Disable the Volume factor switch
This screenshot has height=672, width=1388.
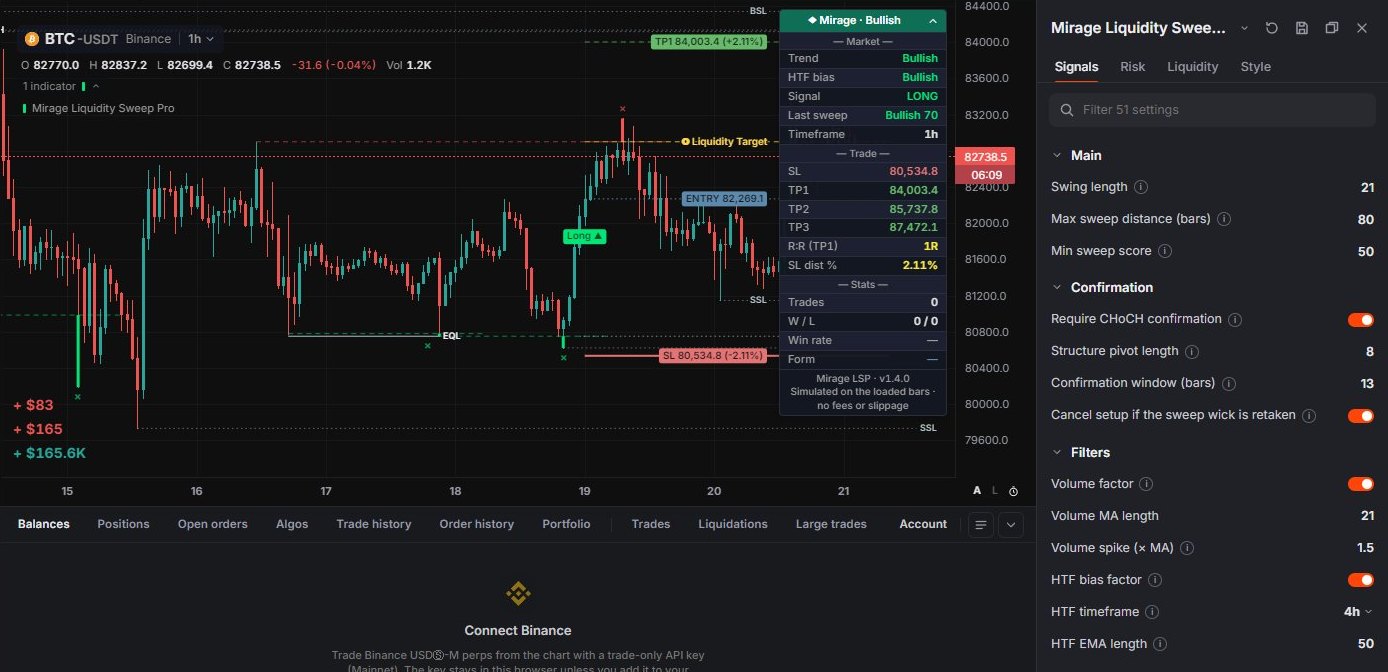pos(1360,484)
